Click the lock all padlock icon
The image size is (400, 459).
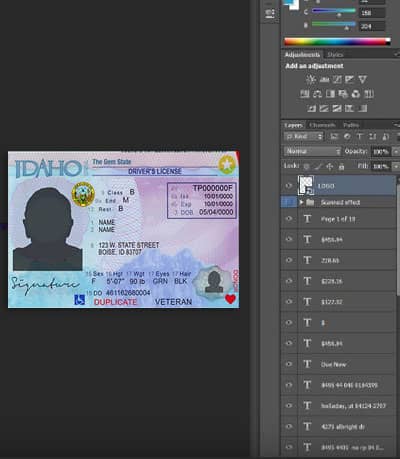pos(341,166)
